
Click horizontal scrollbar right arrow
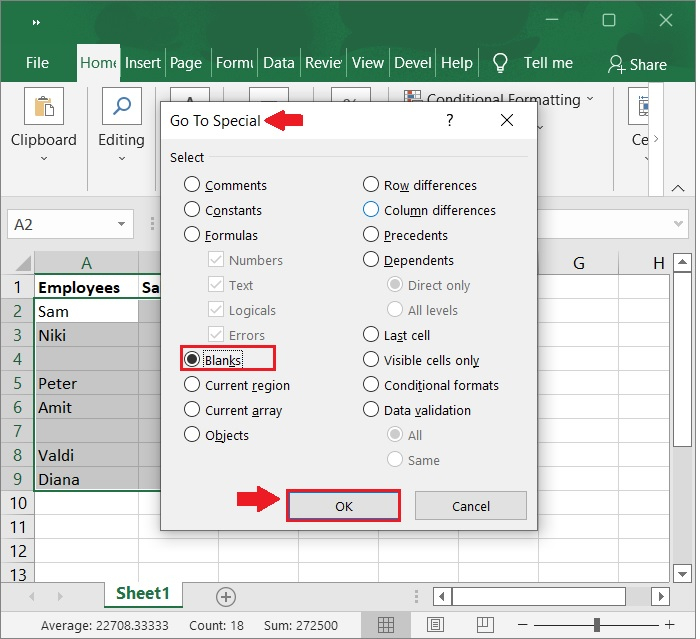tap(661, 597)
